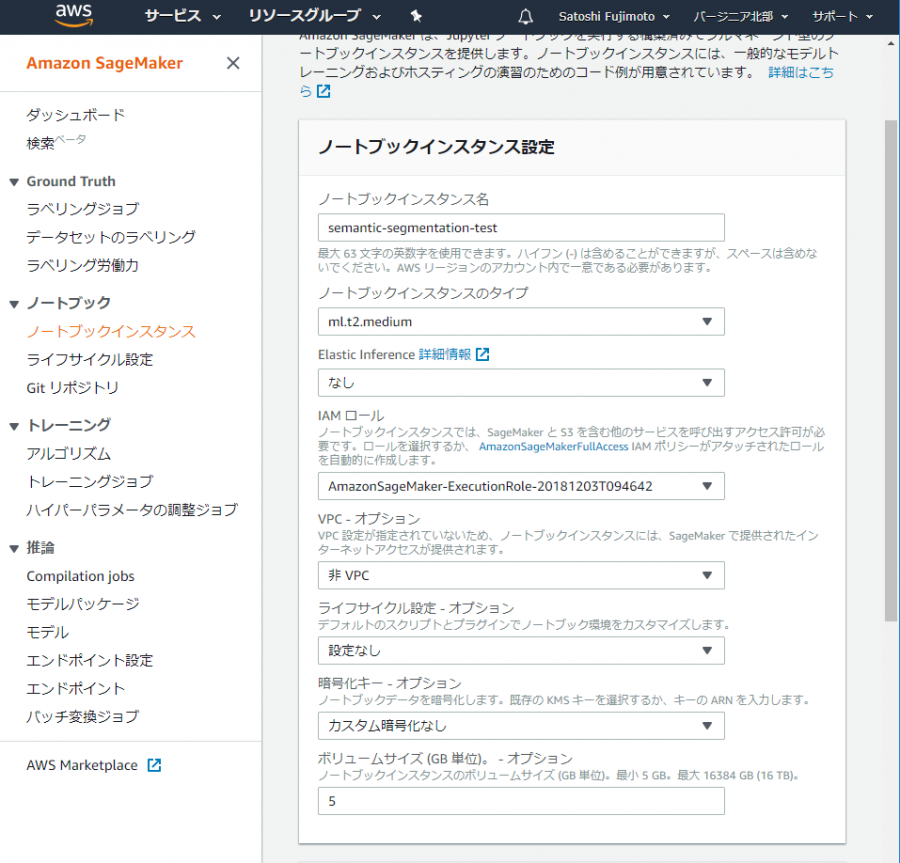
Task: Open ラベリングジョブ page
Action: pos(83,209)
